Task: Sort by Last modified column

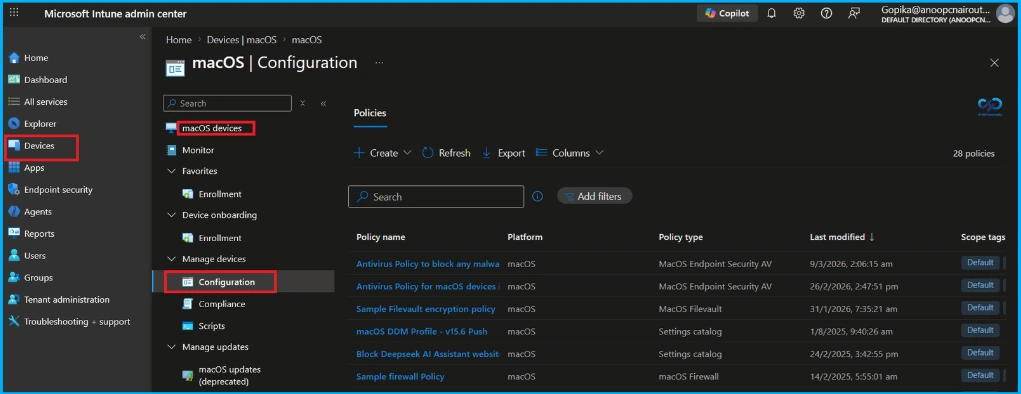Action: tap(842, 237)
